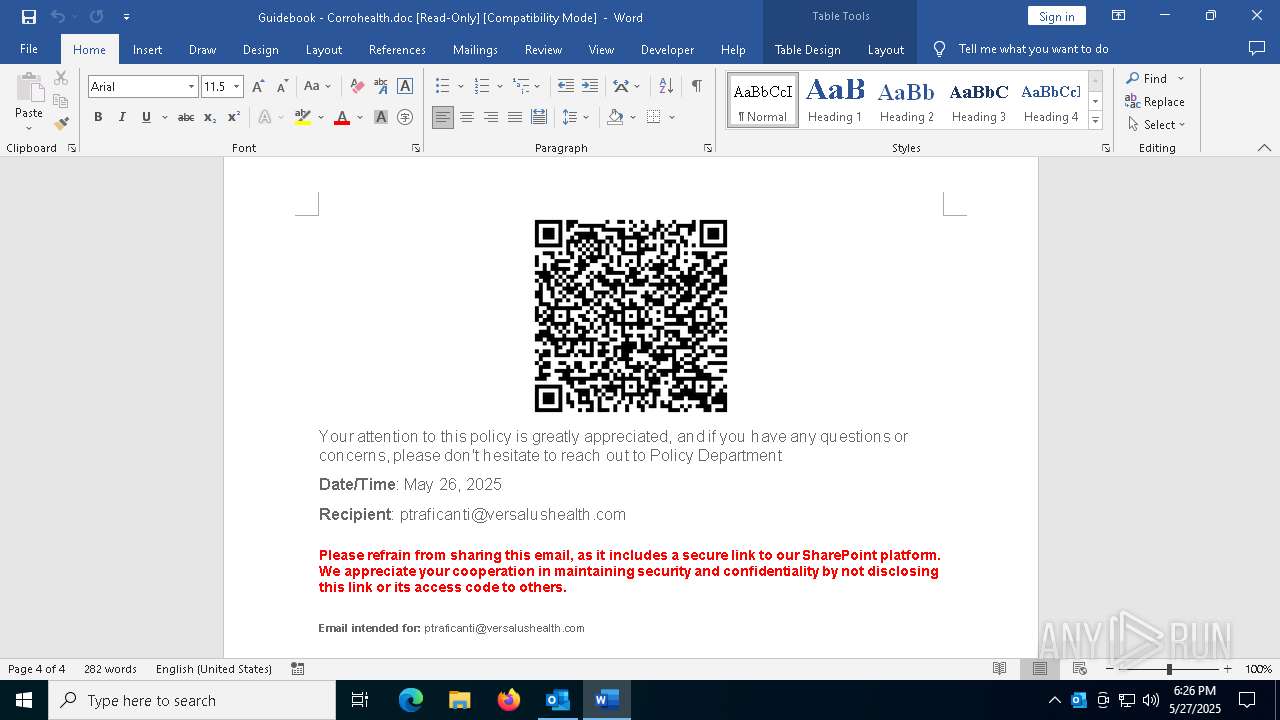Switch to the Design tab
The width and height of the screenshot is (1280, 720).
click(260, 50)
